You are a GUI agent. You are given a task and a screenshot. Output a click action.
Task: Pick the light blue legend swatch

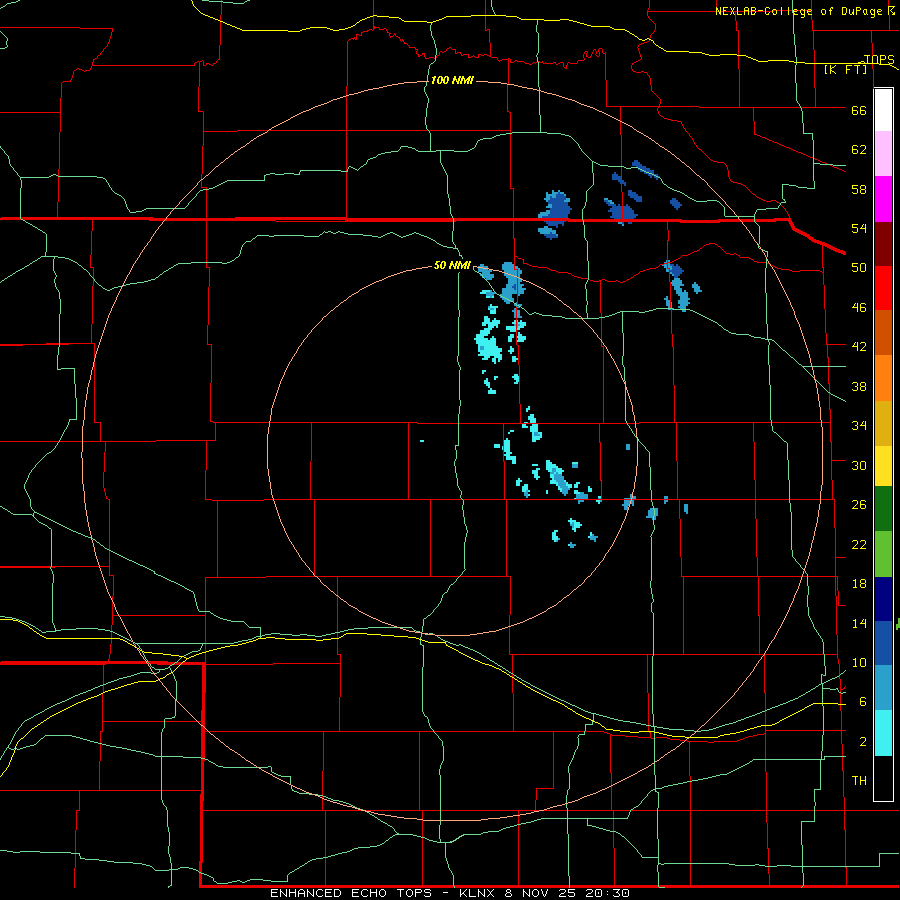(883, 688)
